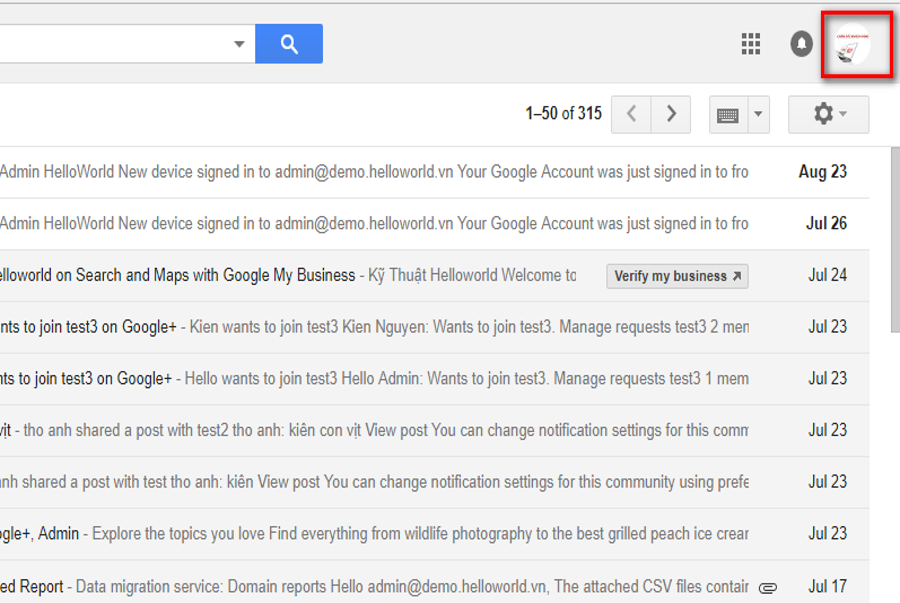Open the Data migration service report email

(x=435, y=582)
